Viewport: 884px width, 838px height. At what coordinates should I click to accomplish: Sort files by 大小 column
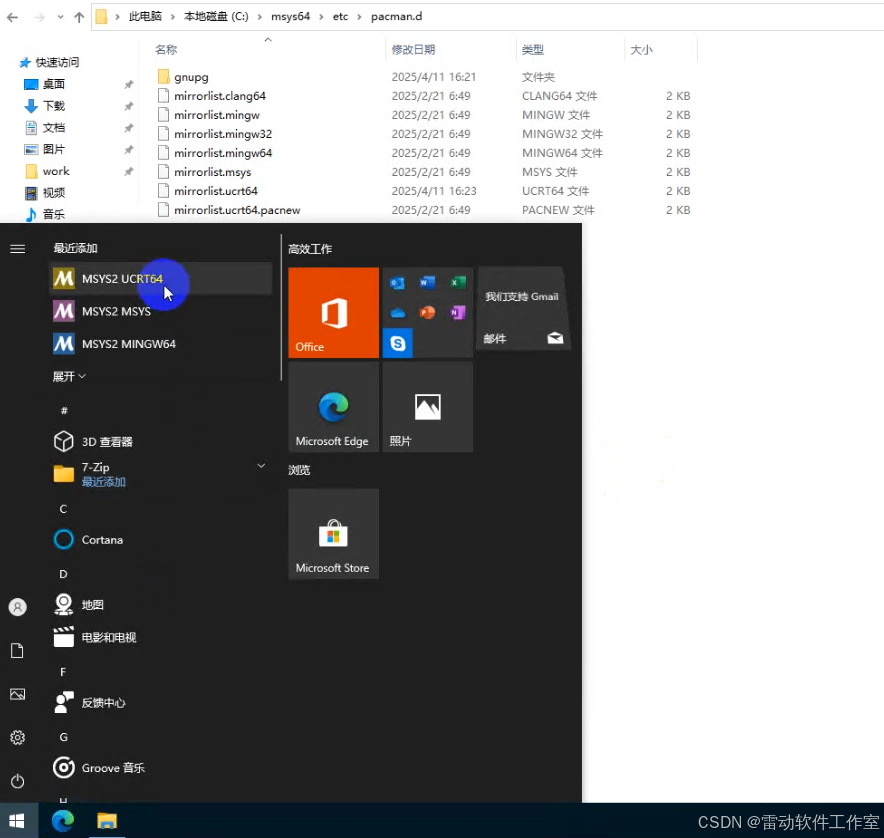point(642,50)
